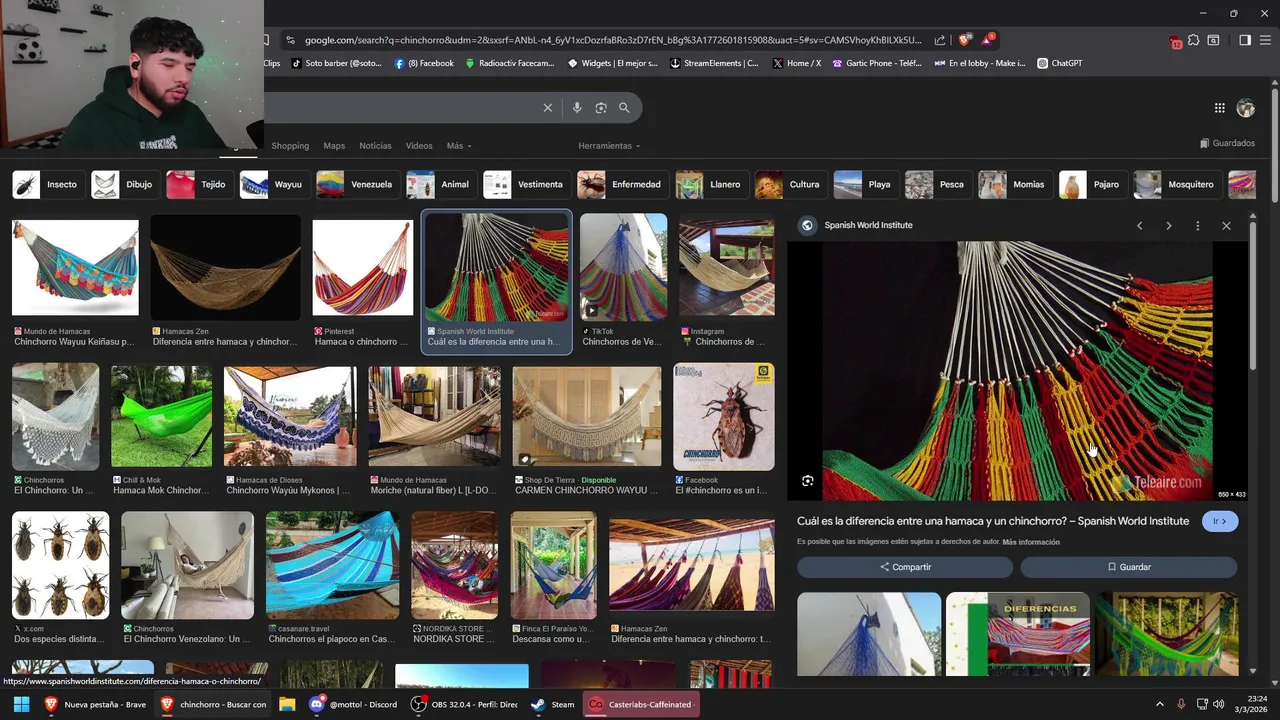Open the Google account avatar menu

pyautogui.click(x=1246, y=108)
